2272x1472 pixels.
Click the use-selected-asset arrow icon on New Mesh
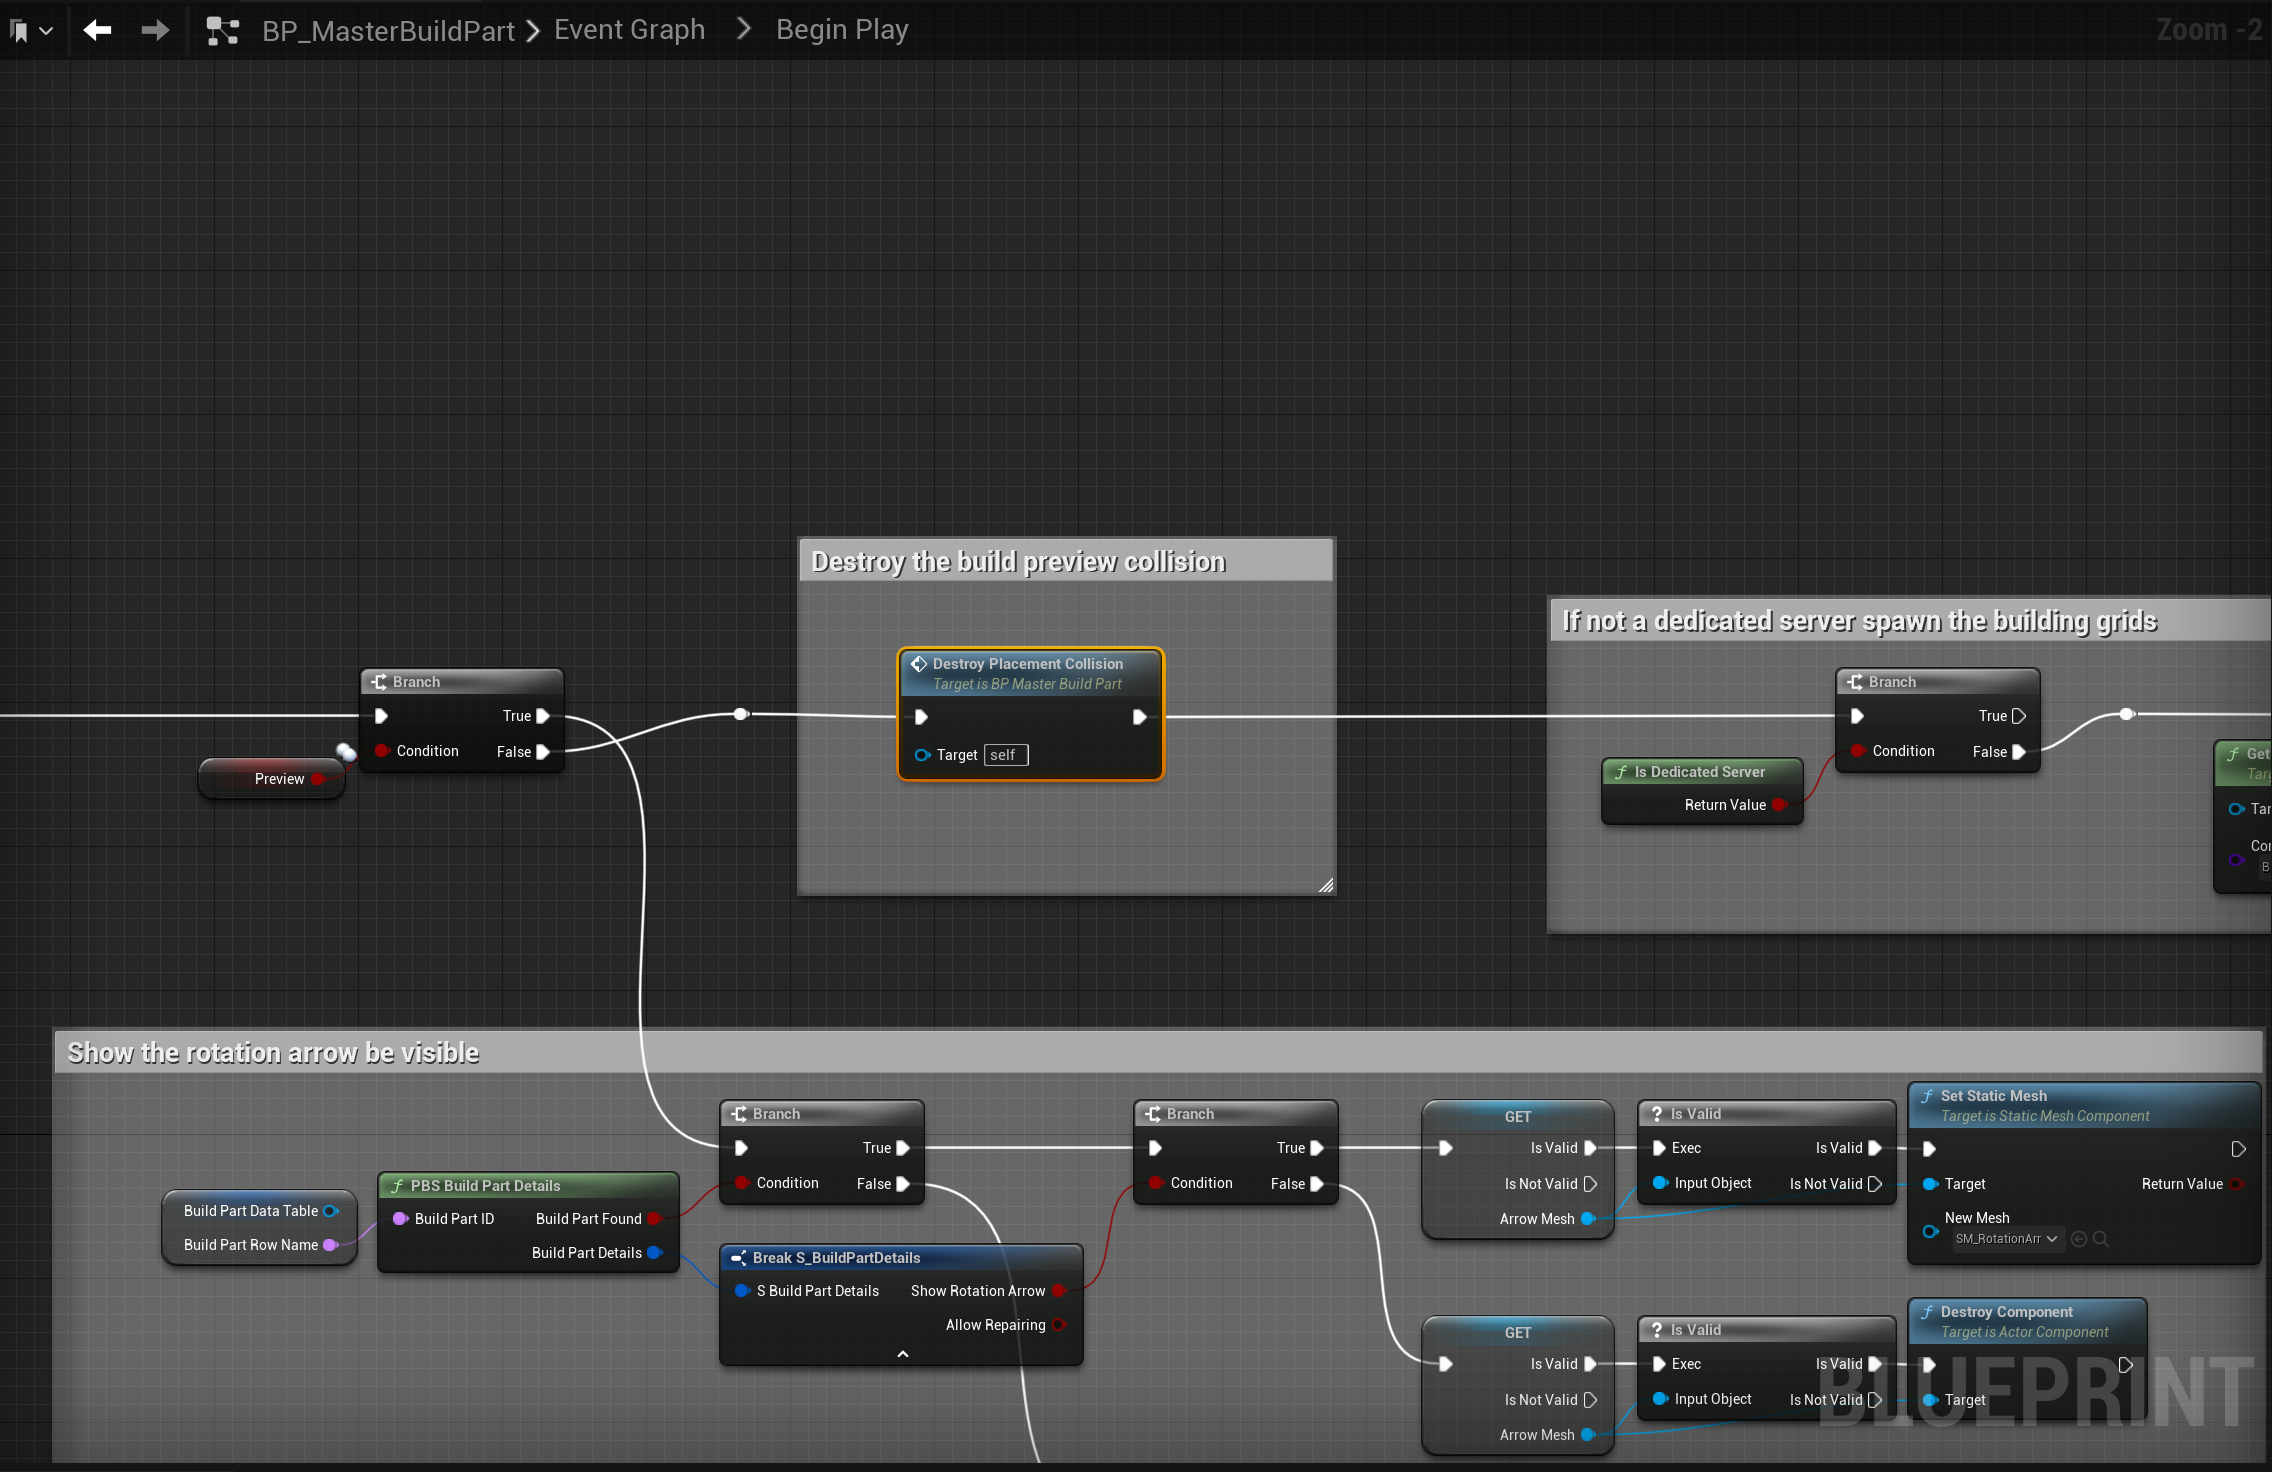(2079, 1238)
